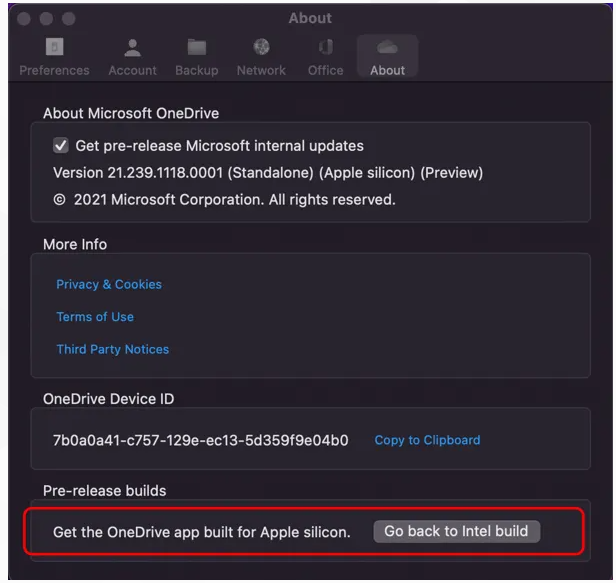The image size is (616, 583).
Task: Open the Third Party Notices link
Action: pos(113,349)
